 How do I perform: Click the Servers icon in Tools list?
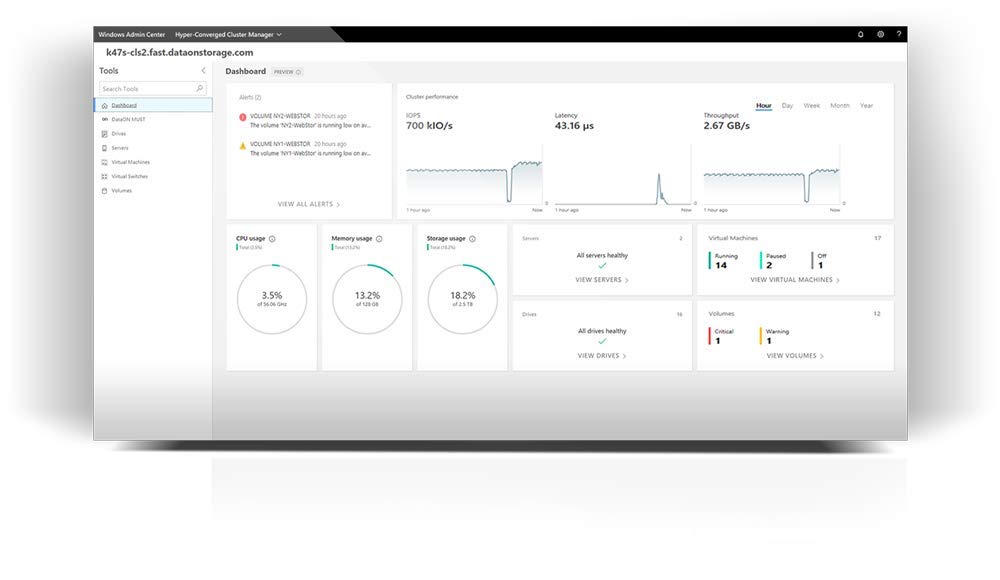click(x=105, y=148)
